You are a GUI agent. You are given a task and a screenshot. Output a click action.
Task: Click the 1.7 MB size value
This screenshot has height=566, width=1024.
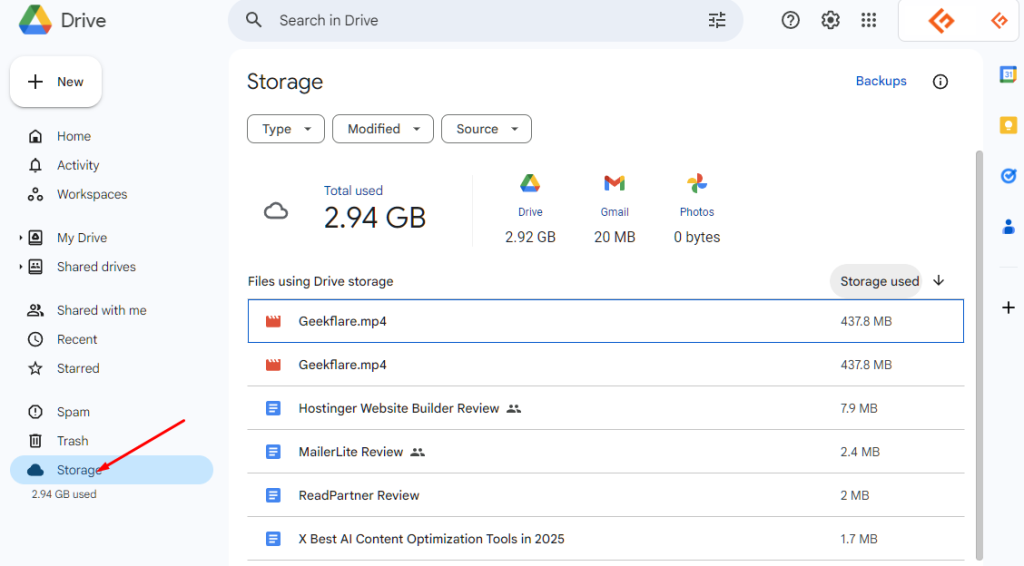[x=859, y=539]
